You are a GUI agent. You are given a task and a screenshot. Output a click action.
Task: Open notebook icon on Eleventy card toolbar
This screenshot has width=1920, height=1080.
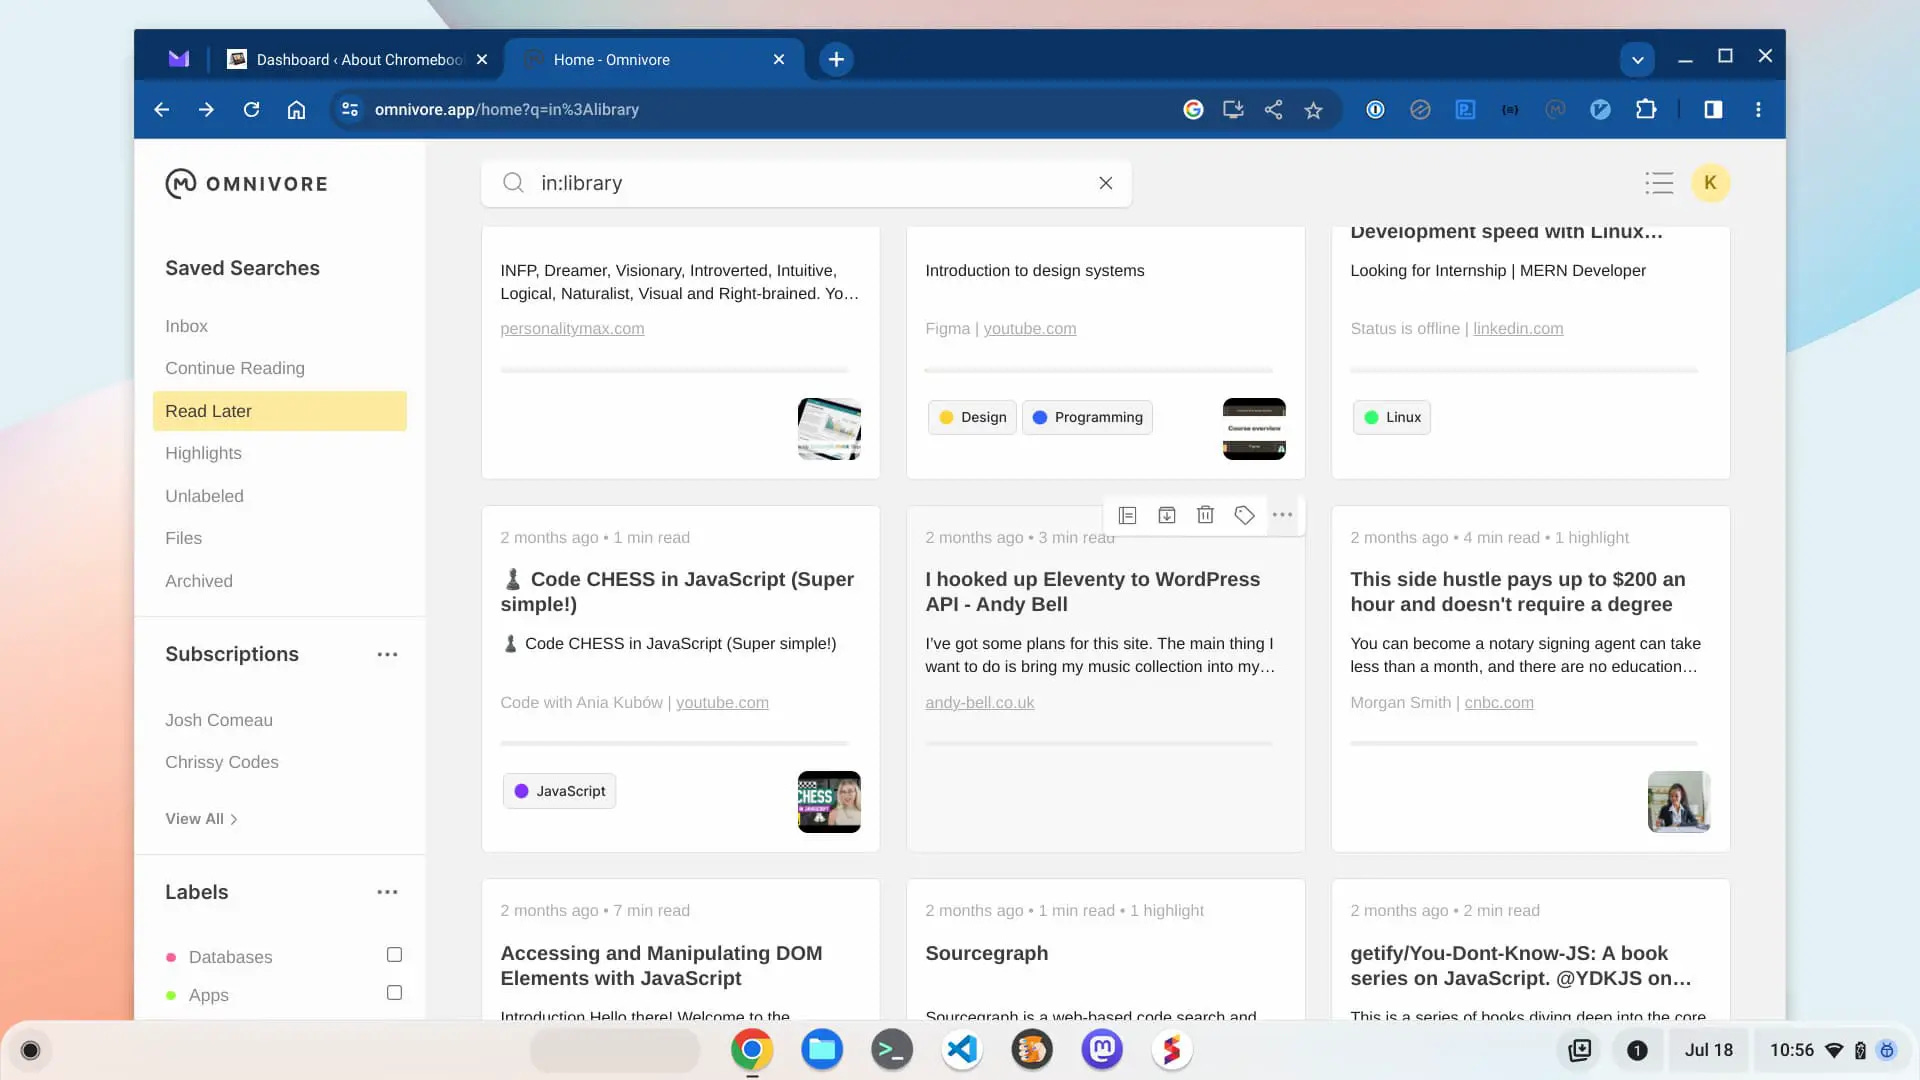pos(1127,515)
